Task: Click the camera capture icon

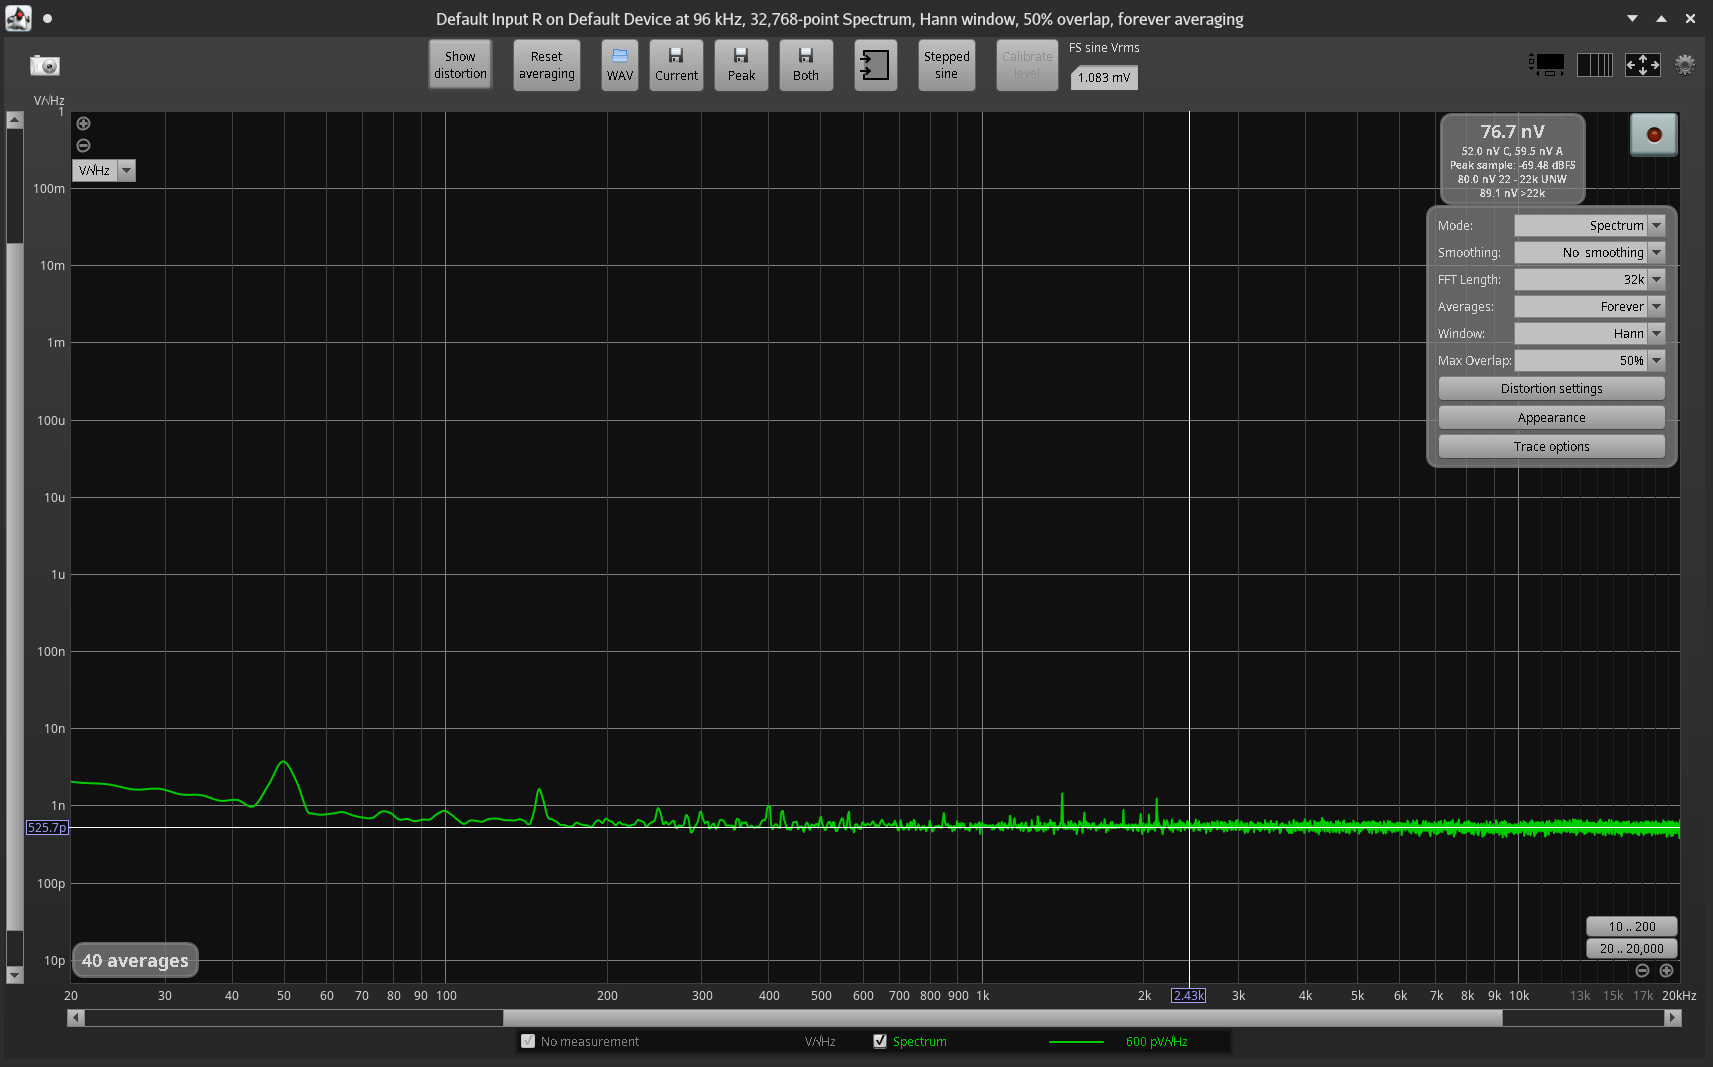Action: pos(45,66)
